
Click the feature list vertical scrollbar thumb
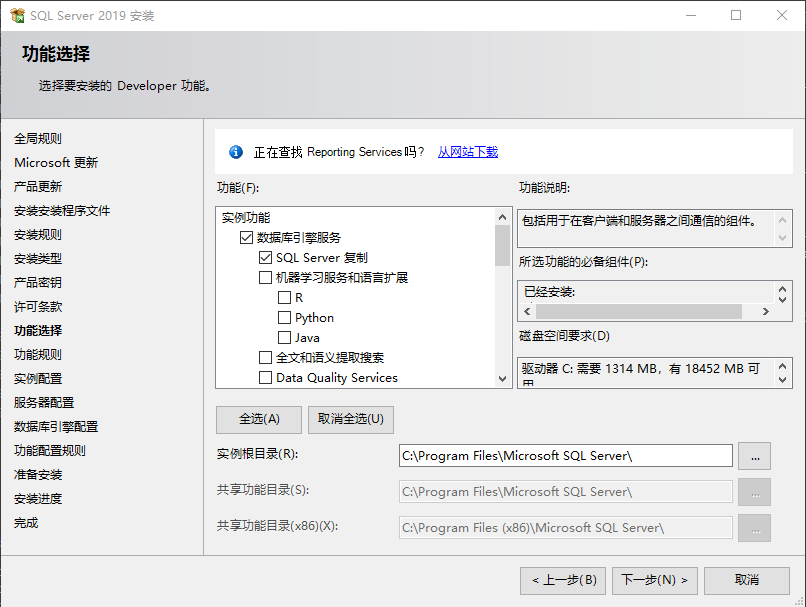[x=502, y=246]
